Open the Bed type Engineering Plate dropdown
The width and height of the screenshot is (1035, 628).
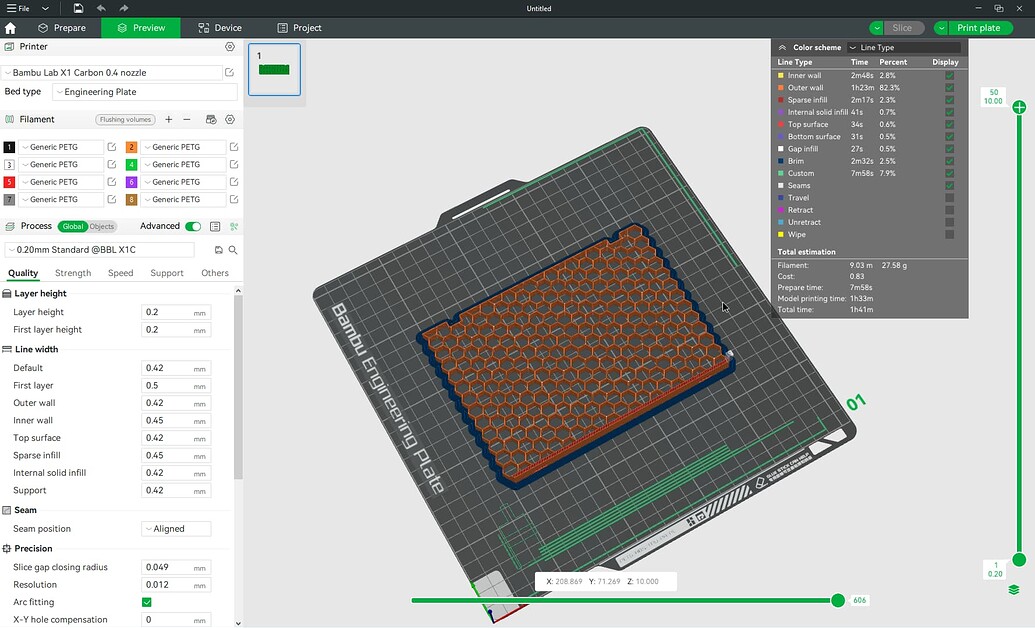[145, 92]
